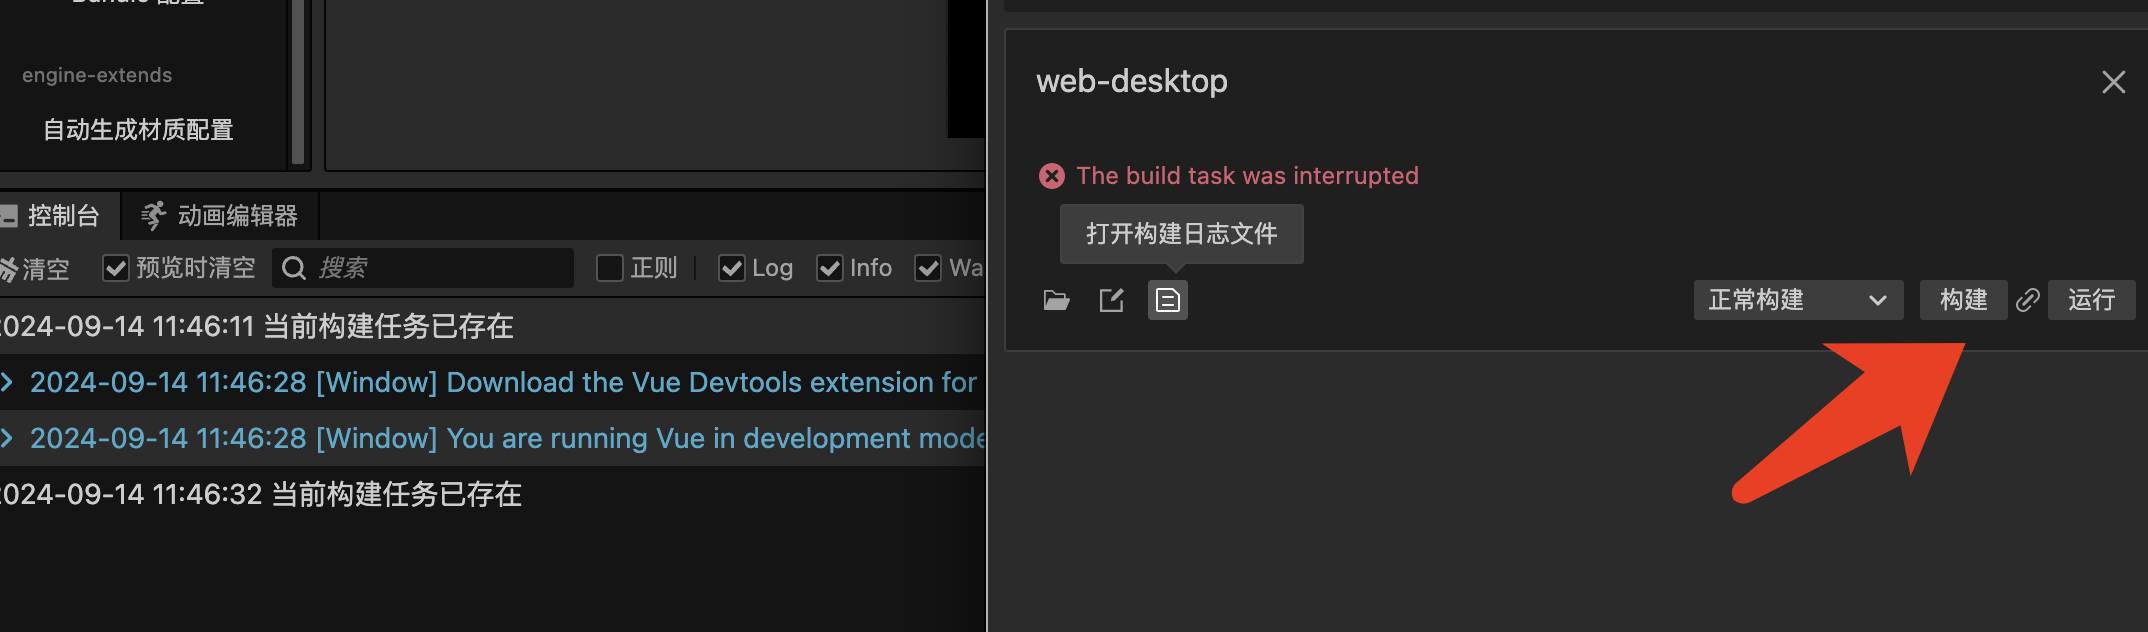The width and height of the screenshot is (2148, 632).
Task: Expand the Vue Devtools log entry
Action: (8, 382)
